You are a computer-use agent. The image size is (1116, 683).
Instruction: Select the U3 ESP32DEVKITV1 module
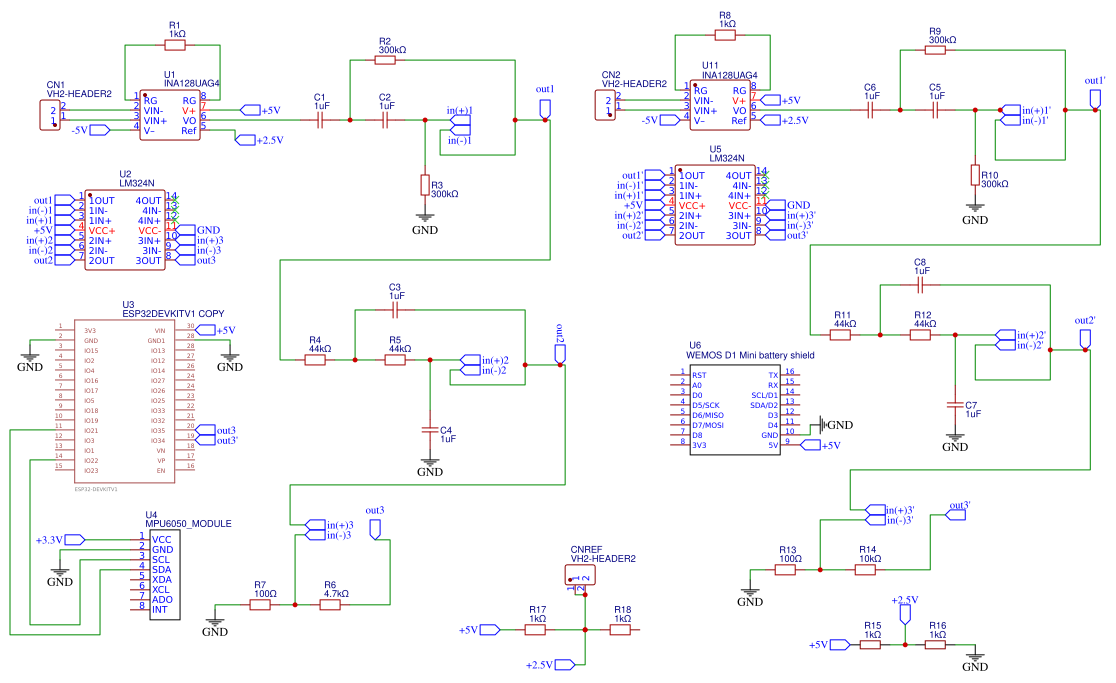click(125, 401)
